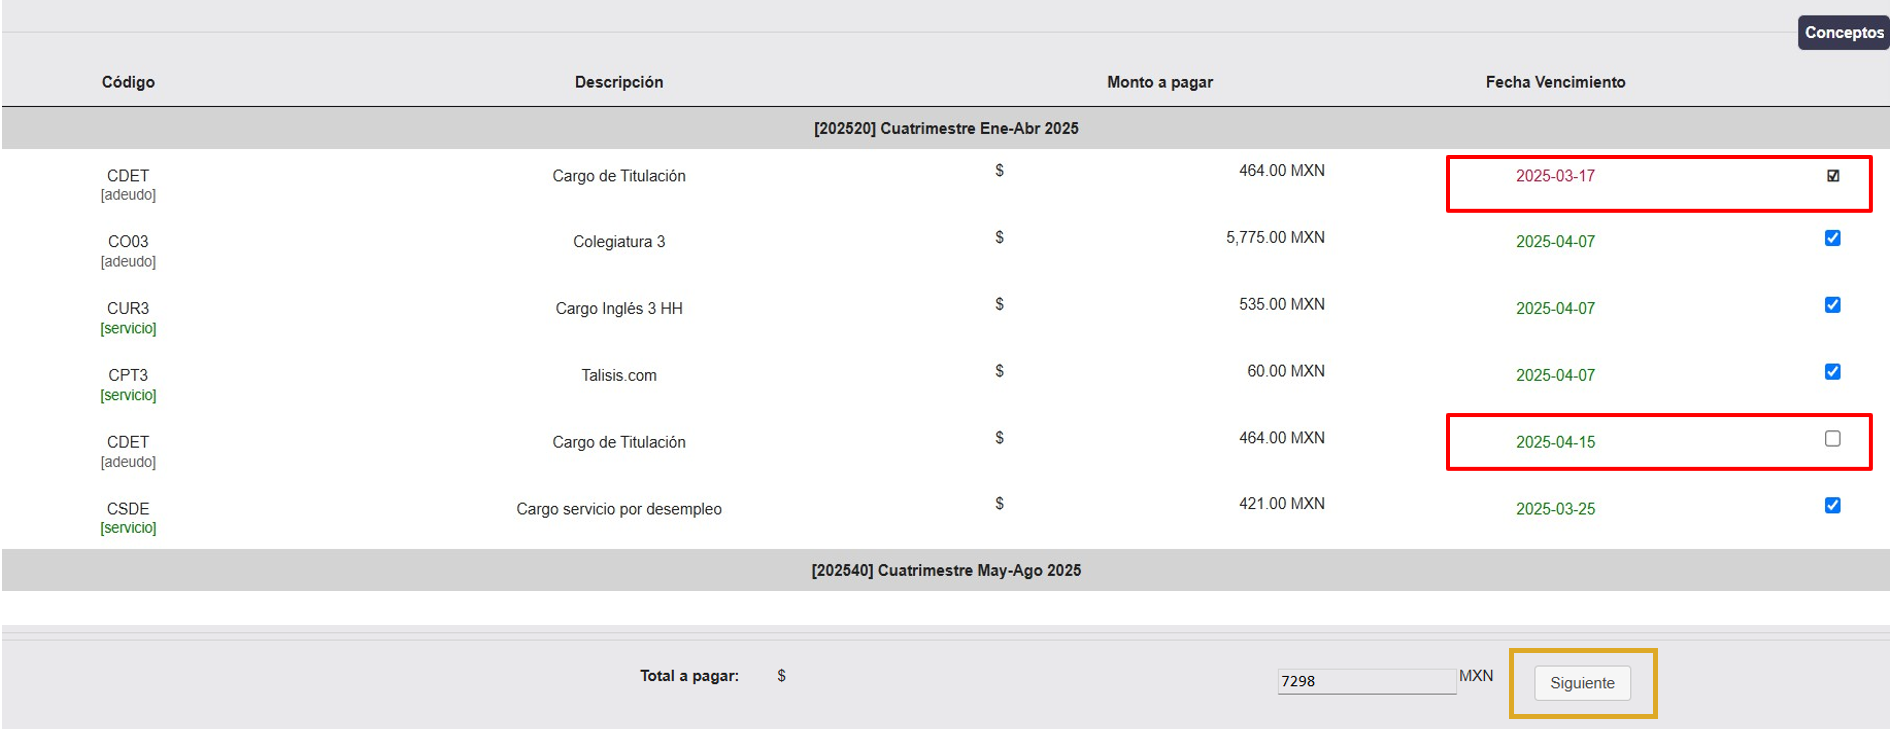Click the Fecha Vencimiento column header
The image size is (1890, 729).
pyautogui.click(x=1554, y=82)
